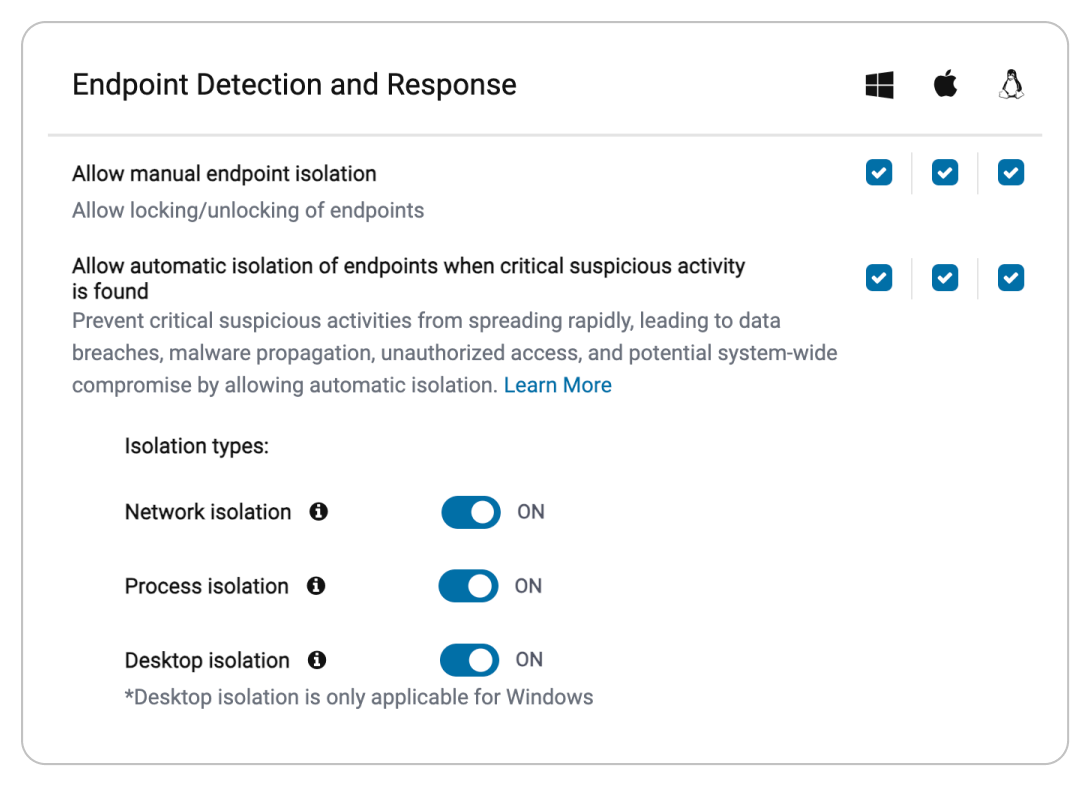Click the 'Allow manual endpoint isolation' label
1091x787 pixels.
coord(224,173)
